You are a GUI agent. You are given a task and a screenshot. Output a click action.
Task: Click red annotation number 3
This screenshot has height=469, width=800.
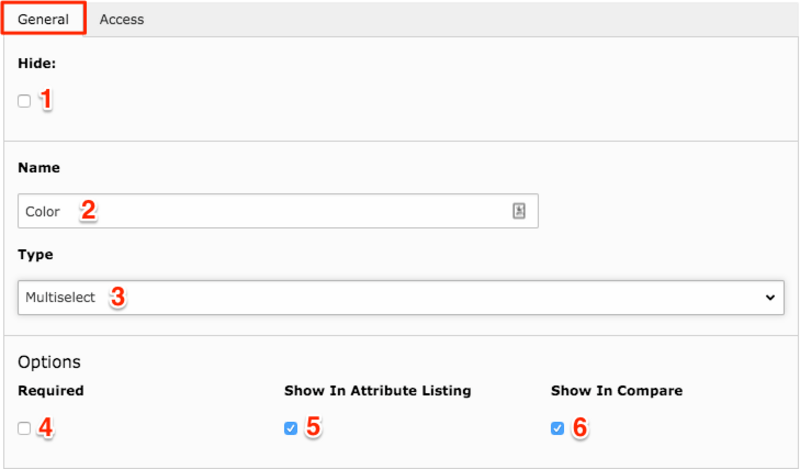point(117,297)
